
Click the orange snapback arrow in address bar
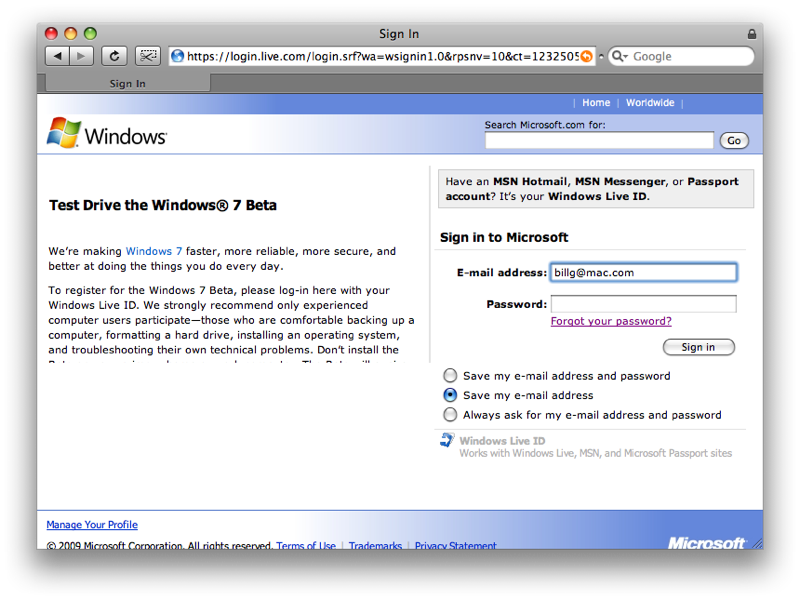[587, 57]
